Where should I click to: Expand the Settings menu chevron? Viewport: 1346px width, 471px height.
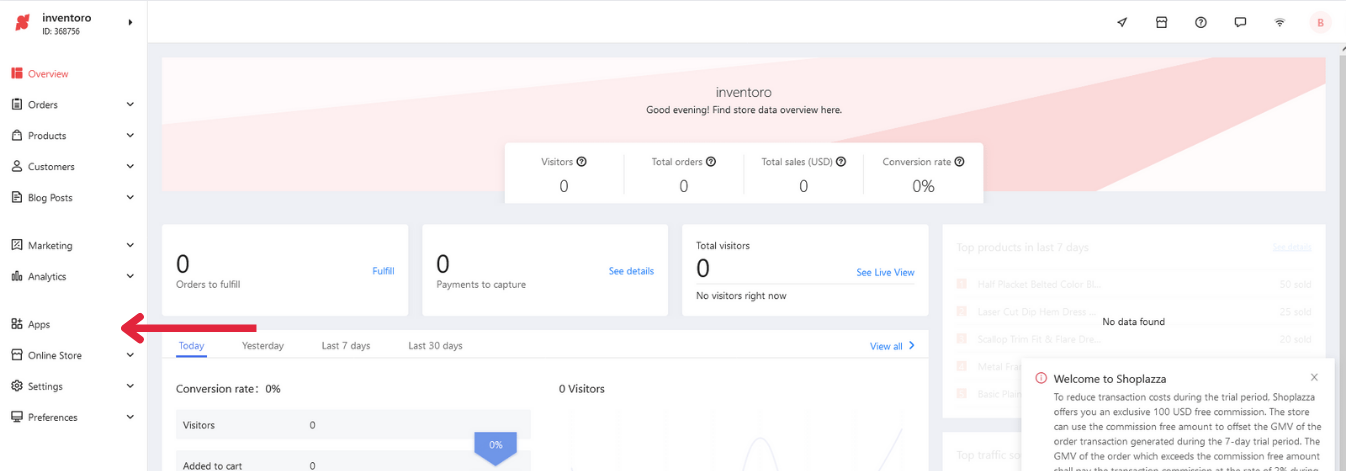pyautogui.click(x=130, y=386)
